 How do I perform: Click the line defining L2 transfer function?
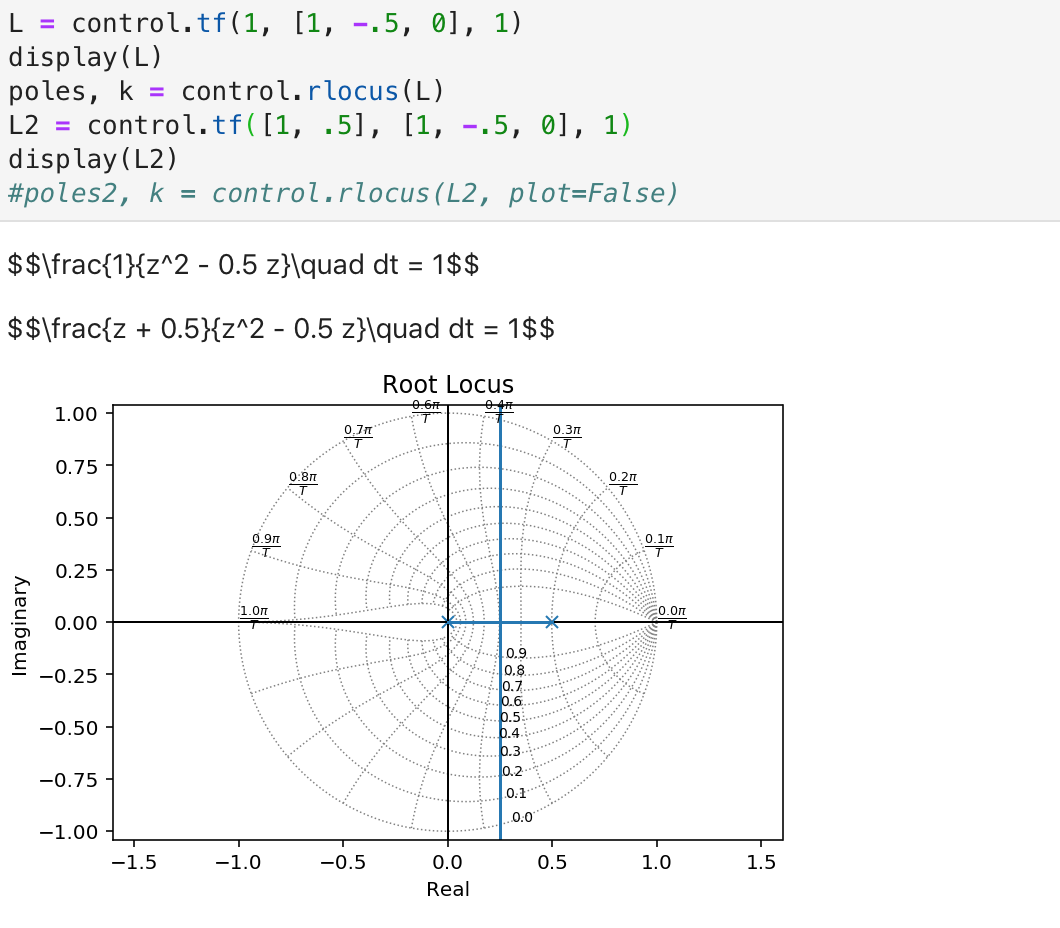point(320,125)
